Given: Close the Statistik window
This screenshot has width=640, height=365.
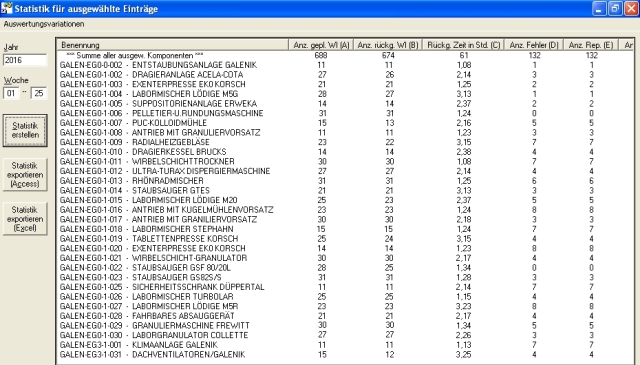Looking at the screenshot, I should point(631,9).
